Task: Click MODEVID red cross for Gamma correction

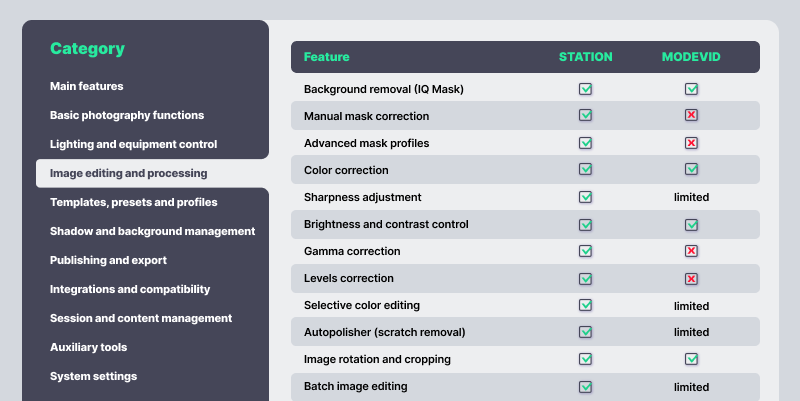Action: [x=691, y=251]
